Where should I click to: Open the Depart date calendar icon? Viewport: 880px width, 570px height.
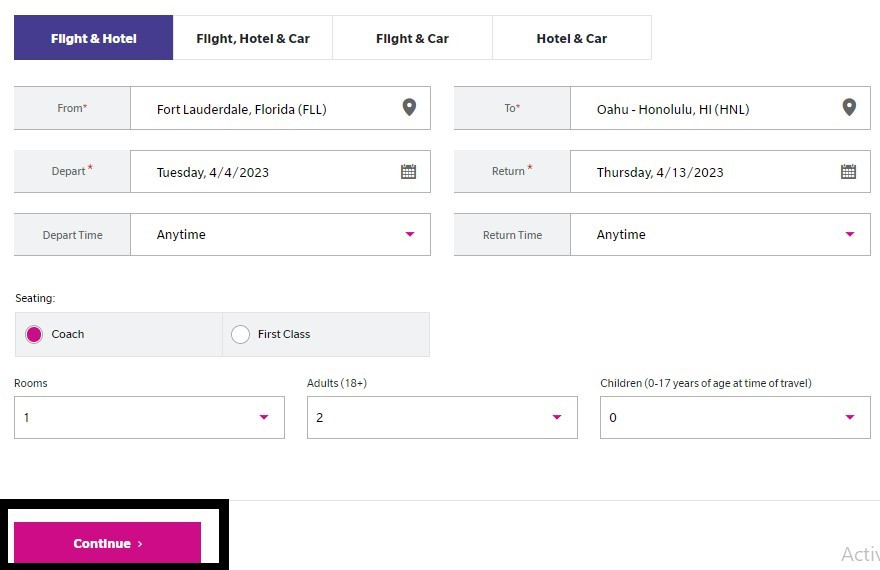point(409,171)
